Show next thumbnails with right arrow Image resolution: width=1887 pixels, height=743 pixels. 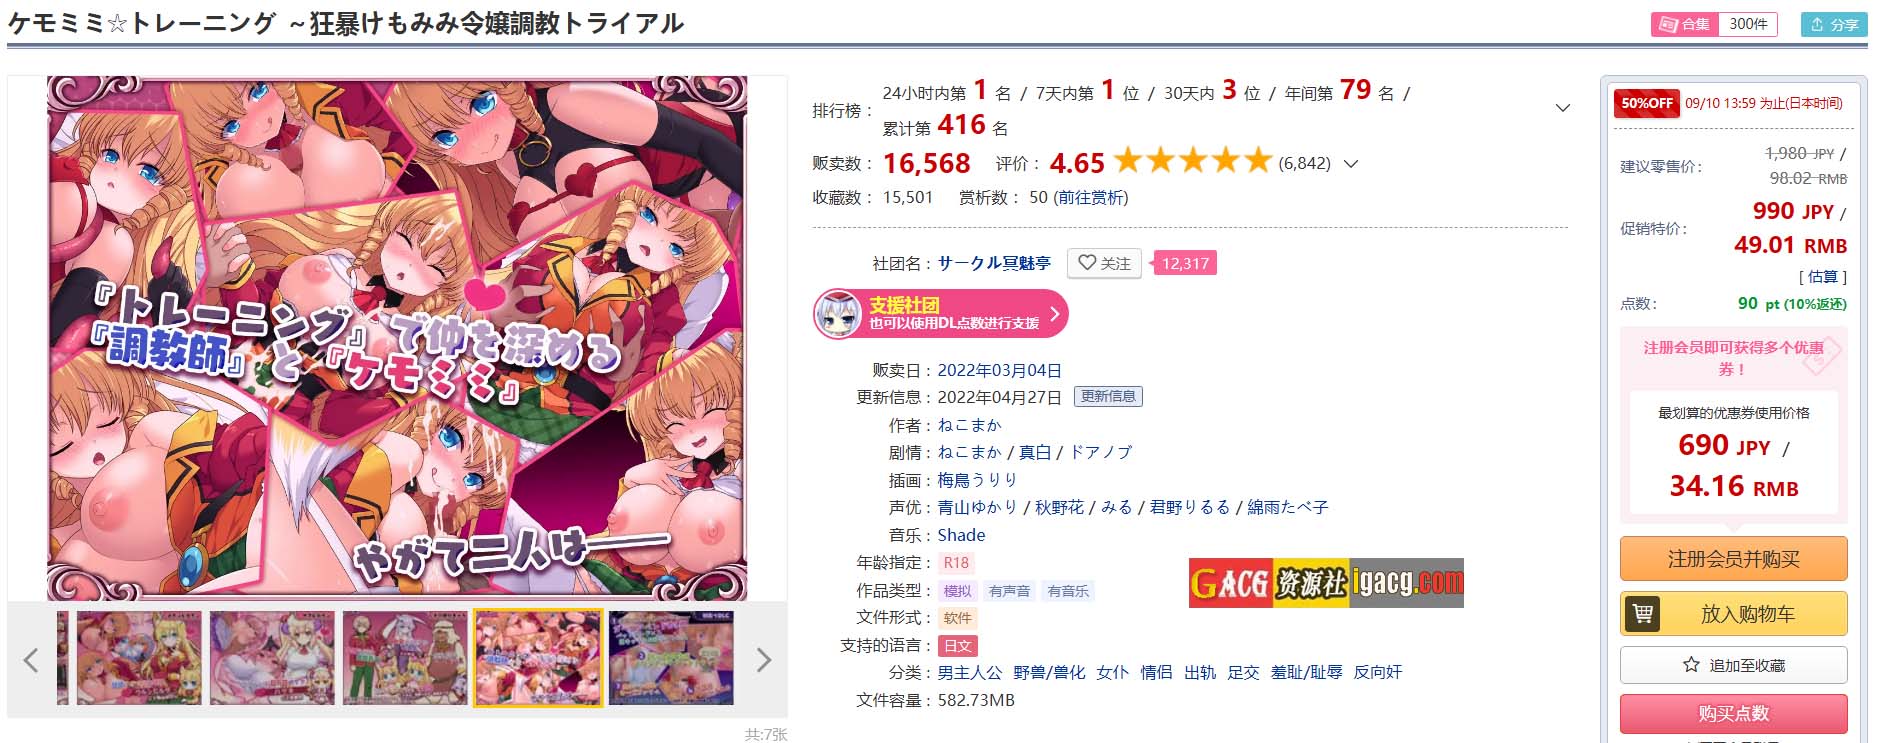pyautogui.click(x=764, y=660)
